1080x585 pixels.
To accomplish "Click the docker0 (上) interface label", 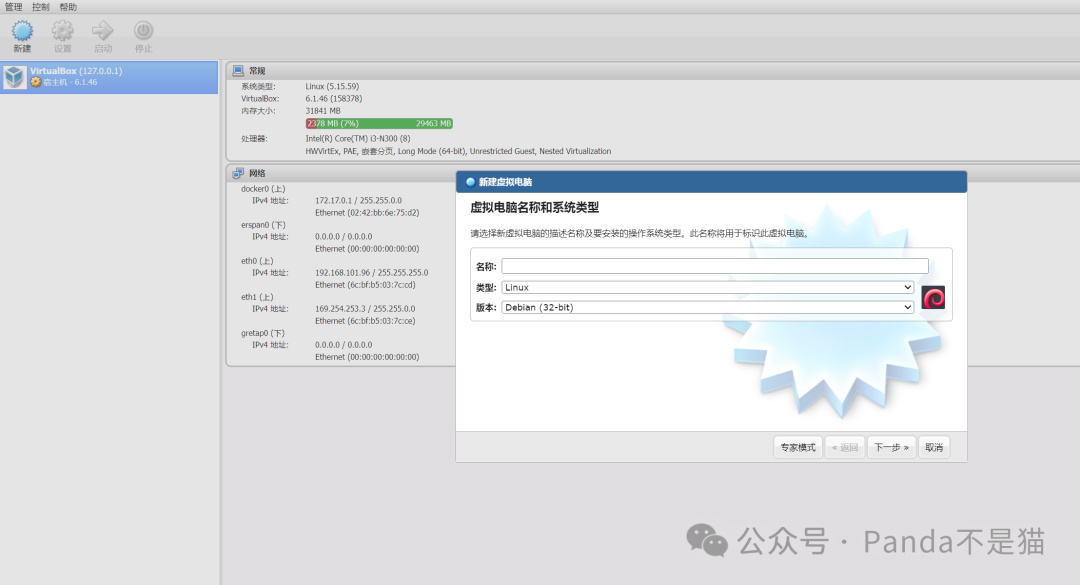I will click(x=263, y=189).
